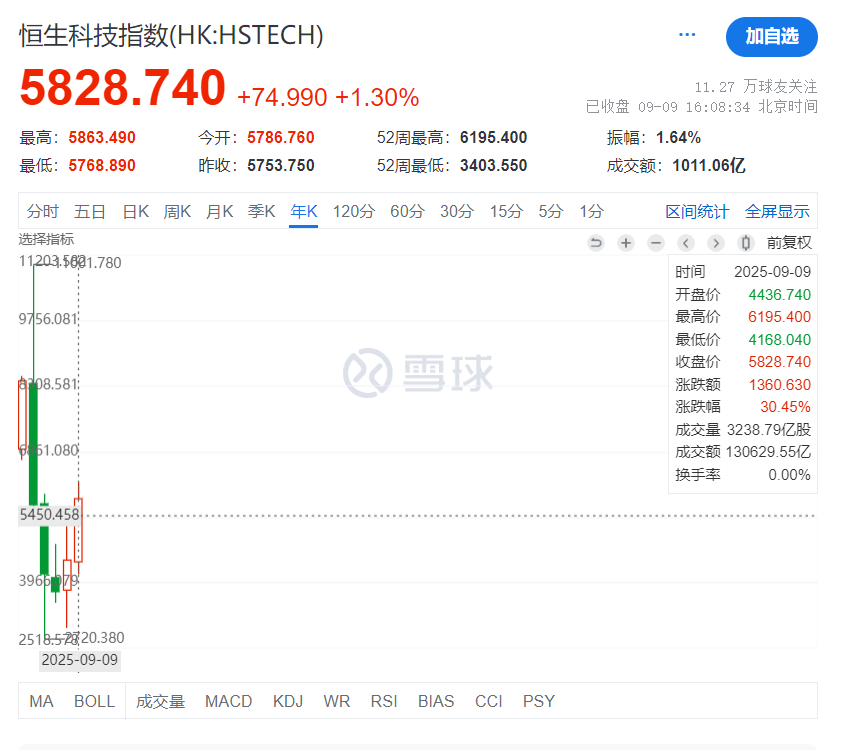Open the 选择指标 indicator selector
846x750 pixels.
tap(46, 239)
